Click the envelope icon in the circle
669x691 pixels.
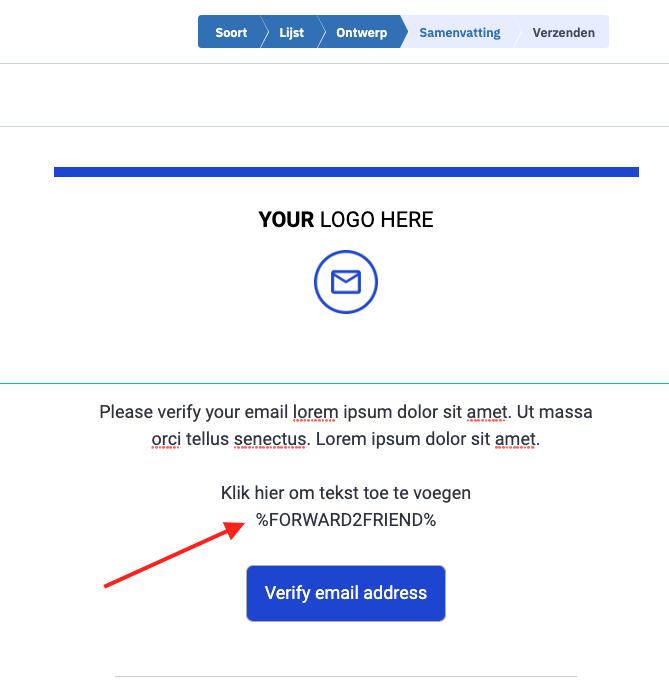pos(346,282)
